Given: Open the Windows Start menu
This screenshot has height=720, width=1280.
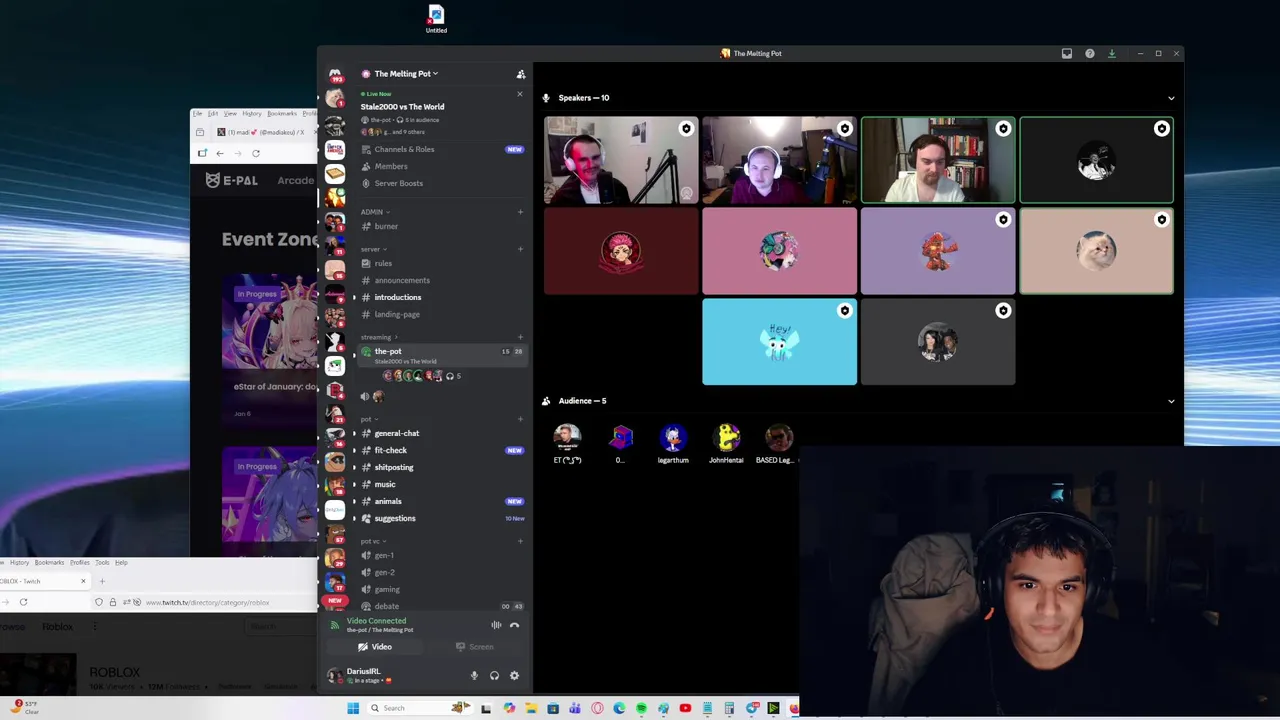Looking at the screenshot, I should coord(353,708).
